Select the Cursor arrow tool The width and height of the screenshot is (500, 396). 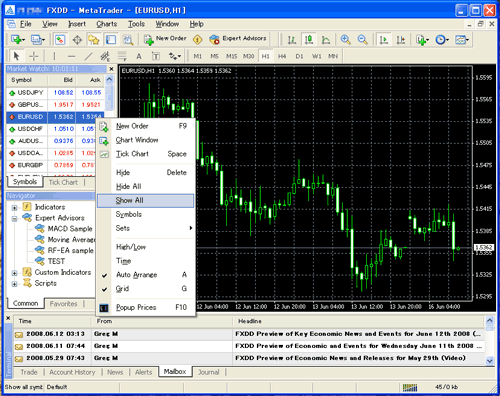click(16, 56)
